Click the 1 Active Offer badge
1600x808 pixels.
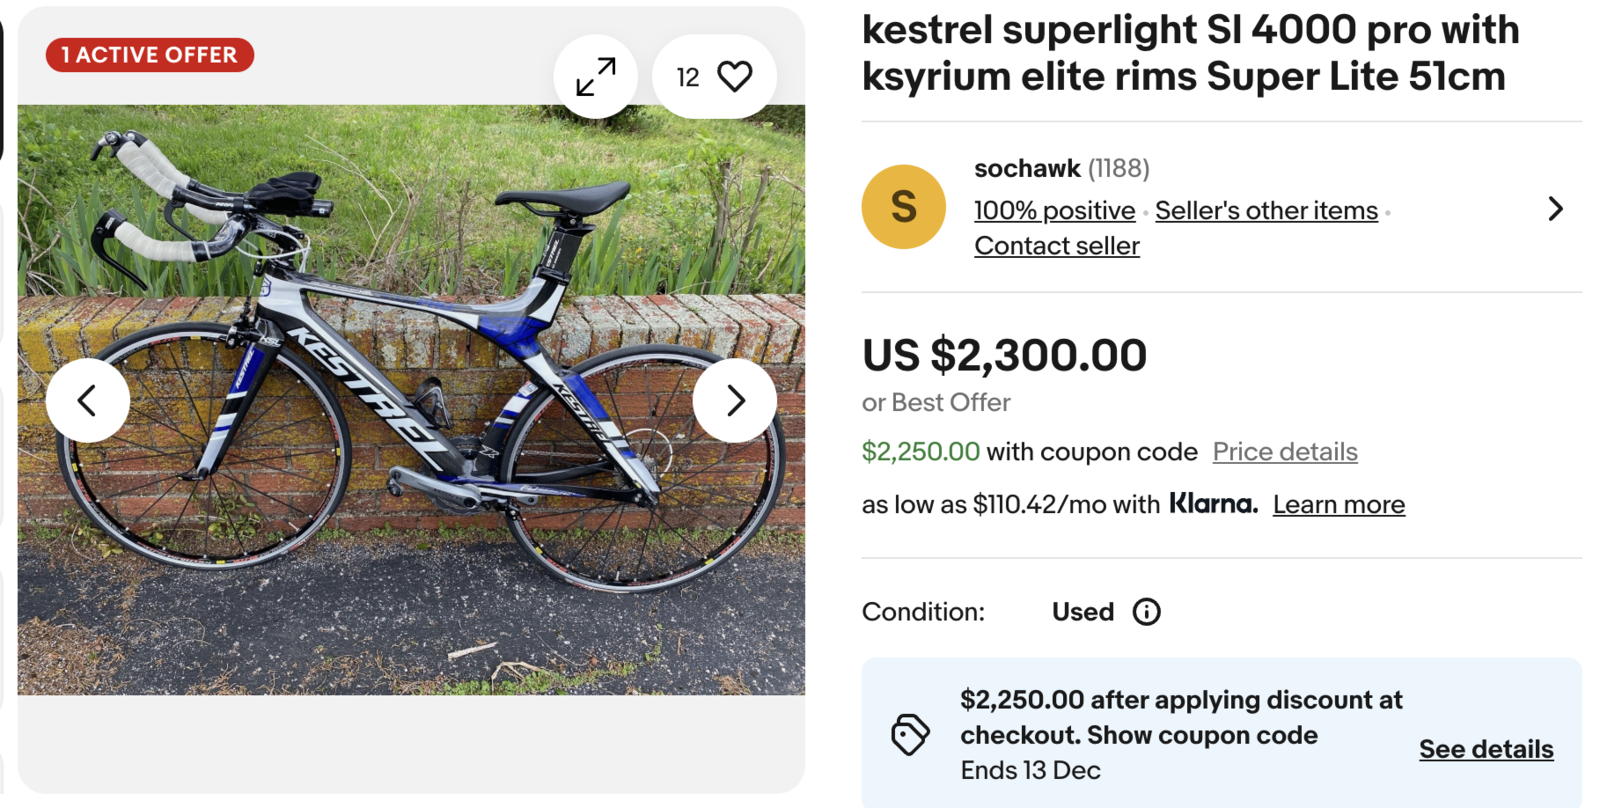tap(150, 55)
